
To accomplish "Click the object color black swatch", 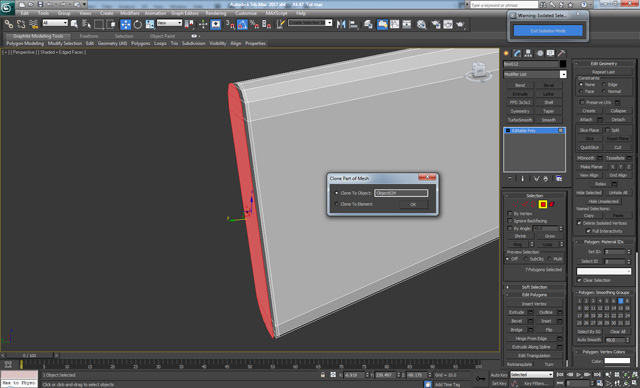I will [x=563, y=64].
